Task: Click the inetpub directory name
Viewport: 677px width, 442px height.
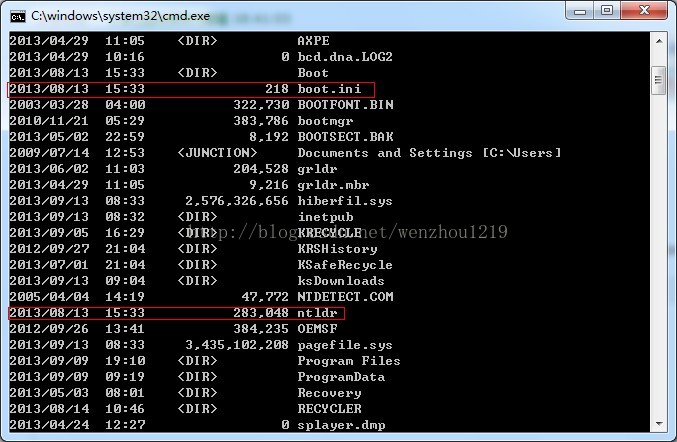Action: (325, 217)
